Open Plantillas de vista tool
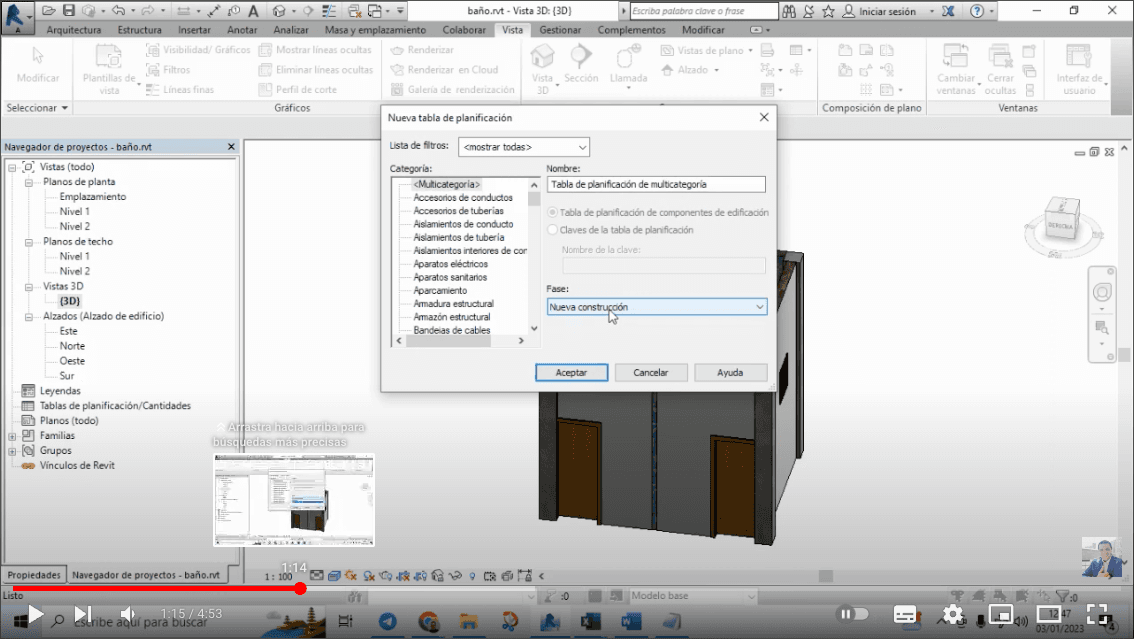Viewport: 1134px width, 639px height. (x=108, y=70)
